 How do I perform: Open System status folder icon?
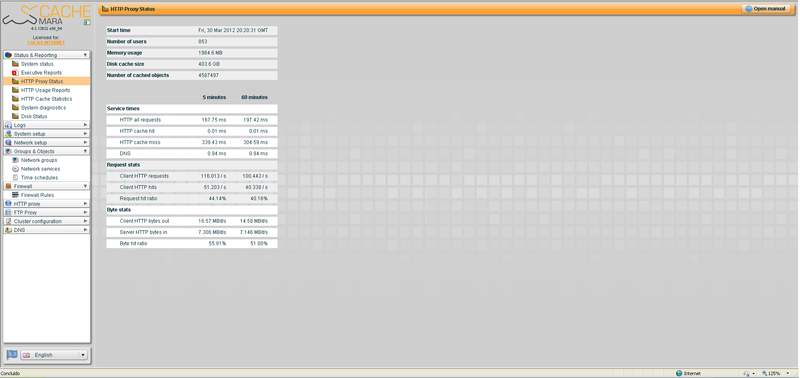[x=15, y=64]
